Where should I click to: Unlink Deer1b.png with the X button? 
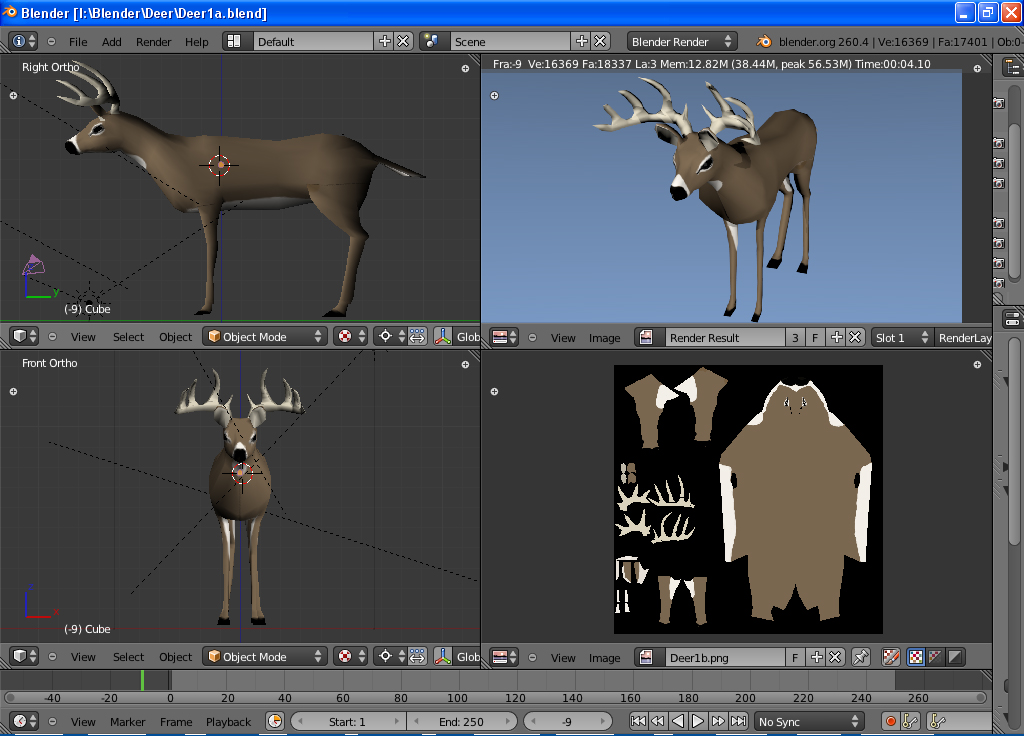click(835, 657)
